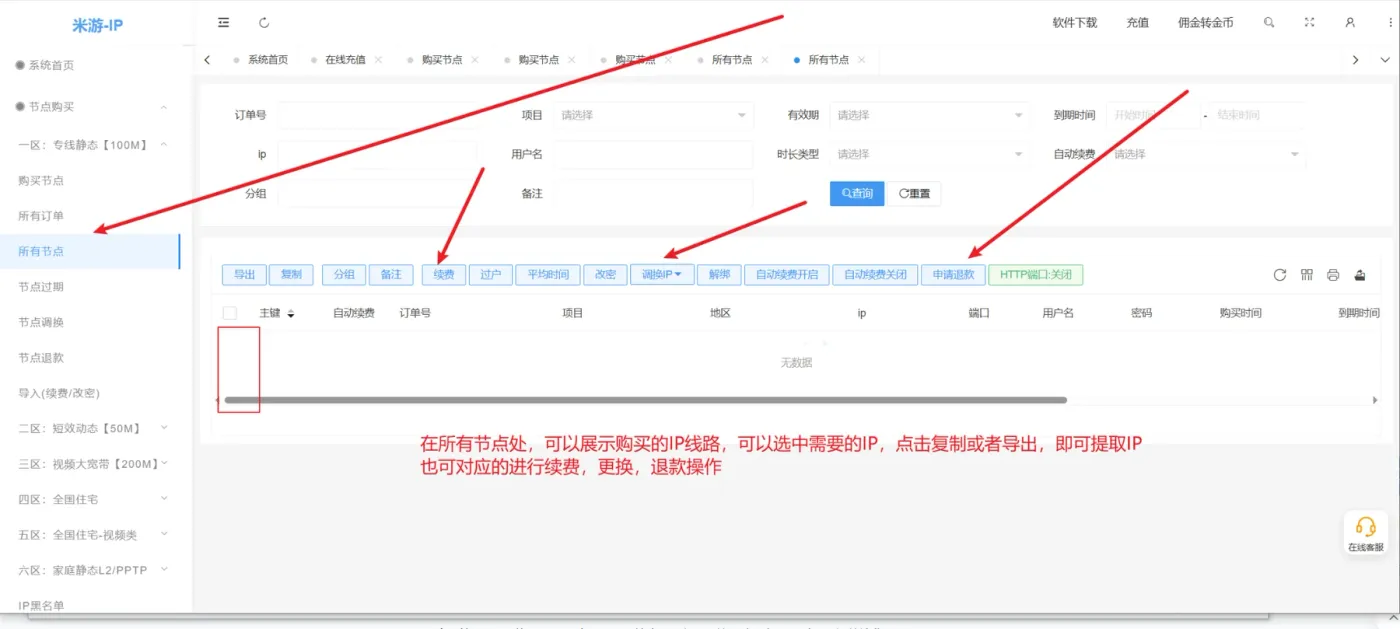This screenshot has height=629, width=1400.
Task: Toggle the HTTP端口:关闭 button
Action: [1035, 274]
